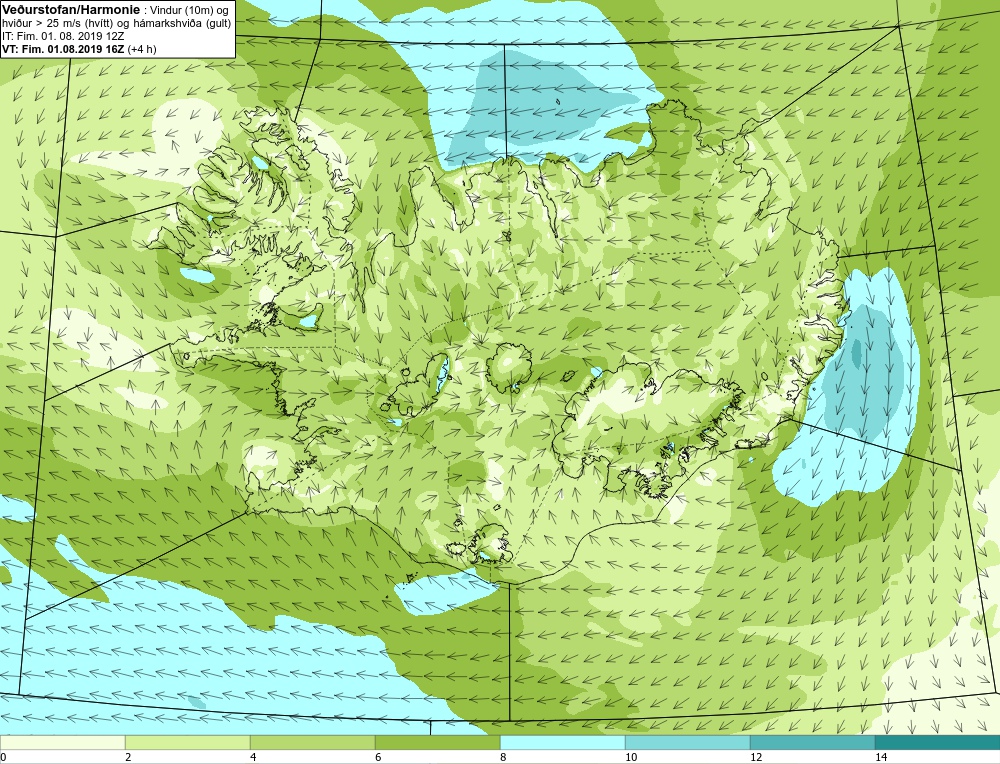The width and height of the screenshot is (1000, 764).
Task: Click the initial time 'IT: Fim. 01. 08. 2019 12Z' line
Action: [63, 36]
